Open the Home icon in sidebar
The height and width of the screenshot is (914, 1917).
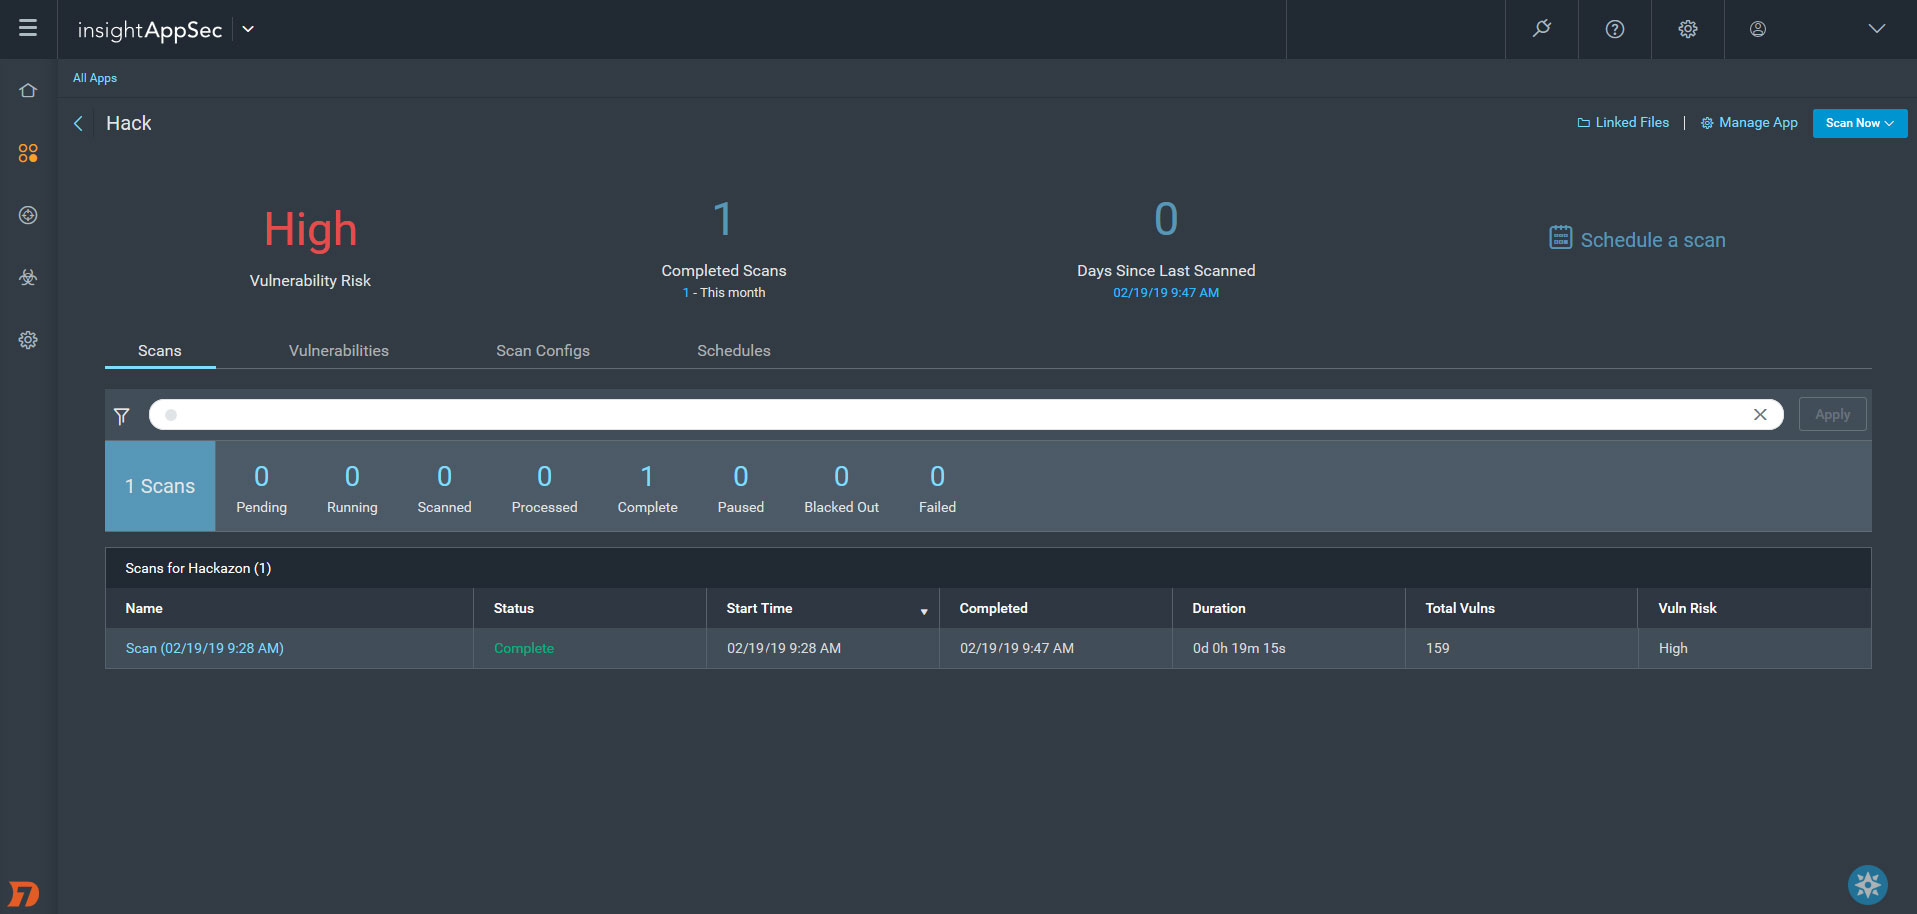(28, 91)
